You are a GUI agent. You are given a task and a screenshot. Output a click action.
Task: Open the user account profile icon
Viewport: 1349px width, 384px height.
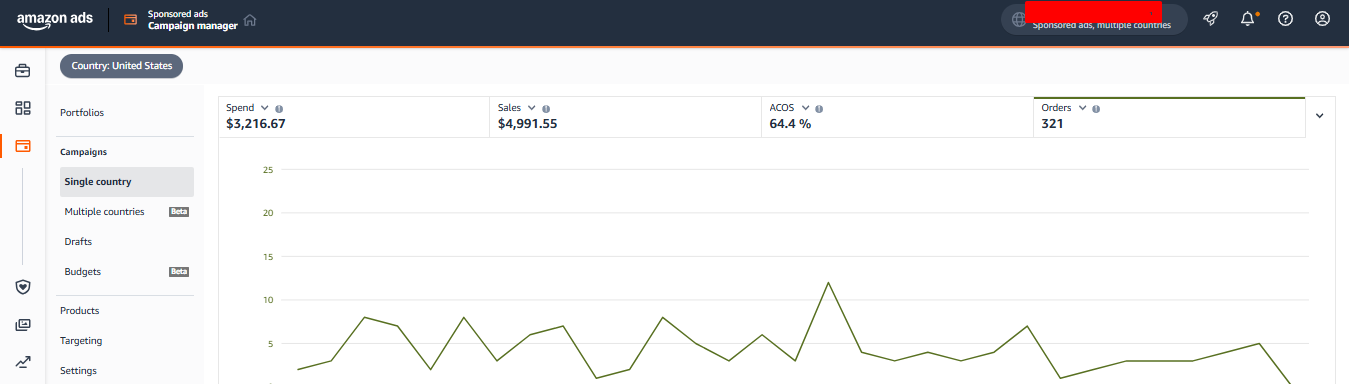(1323, 19)
